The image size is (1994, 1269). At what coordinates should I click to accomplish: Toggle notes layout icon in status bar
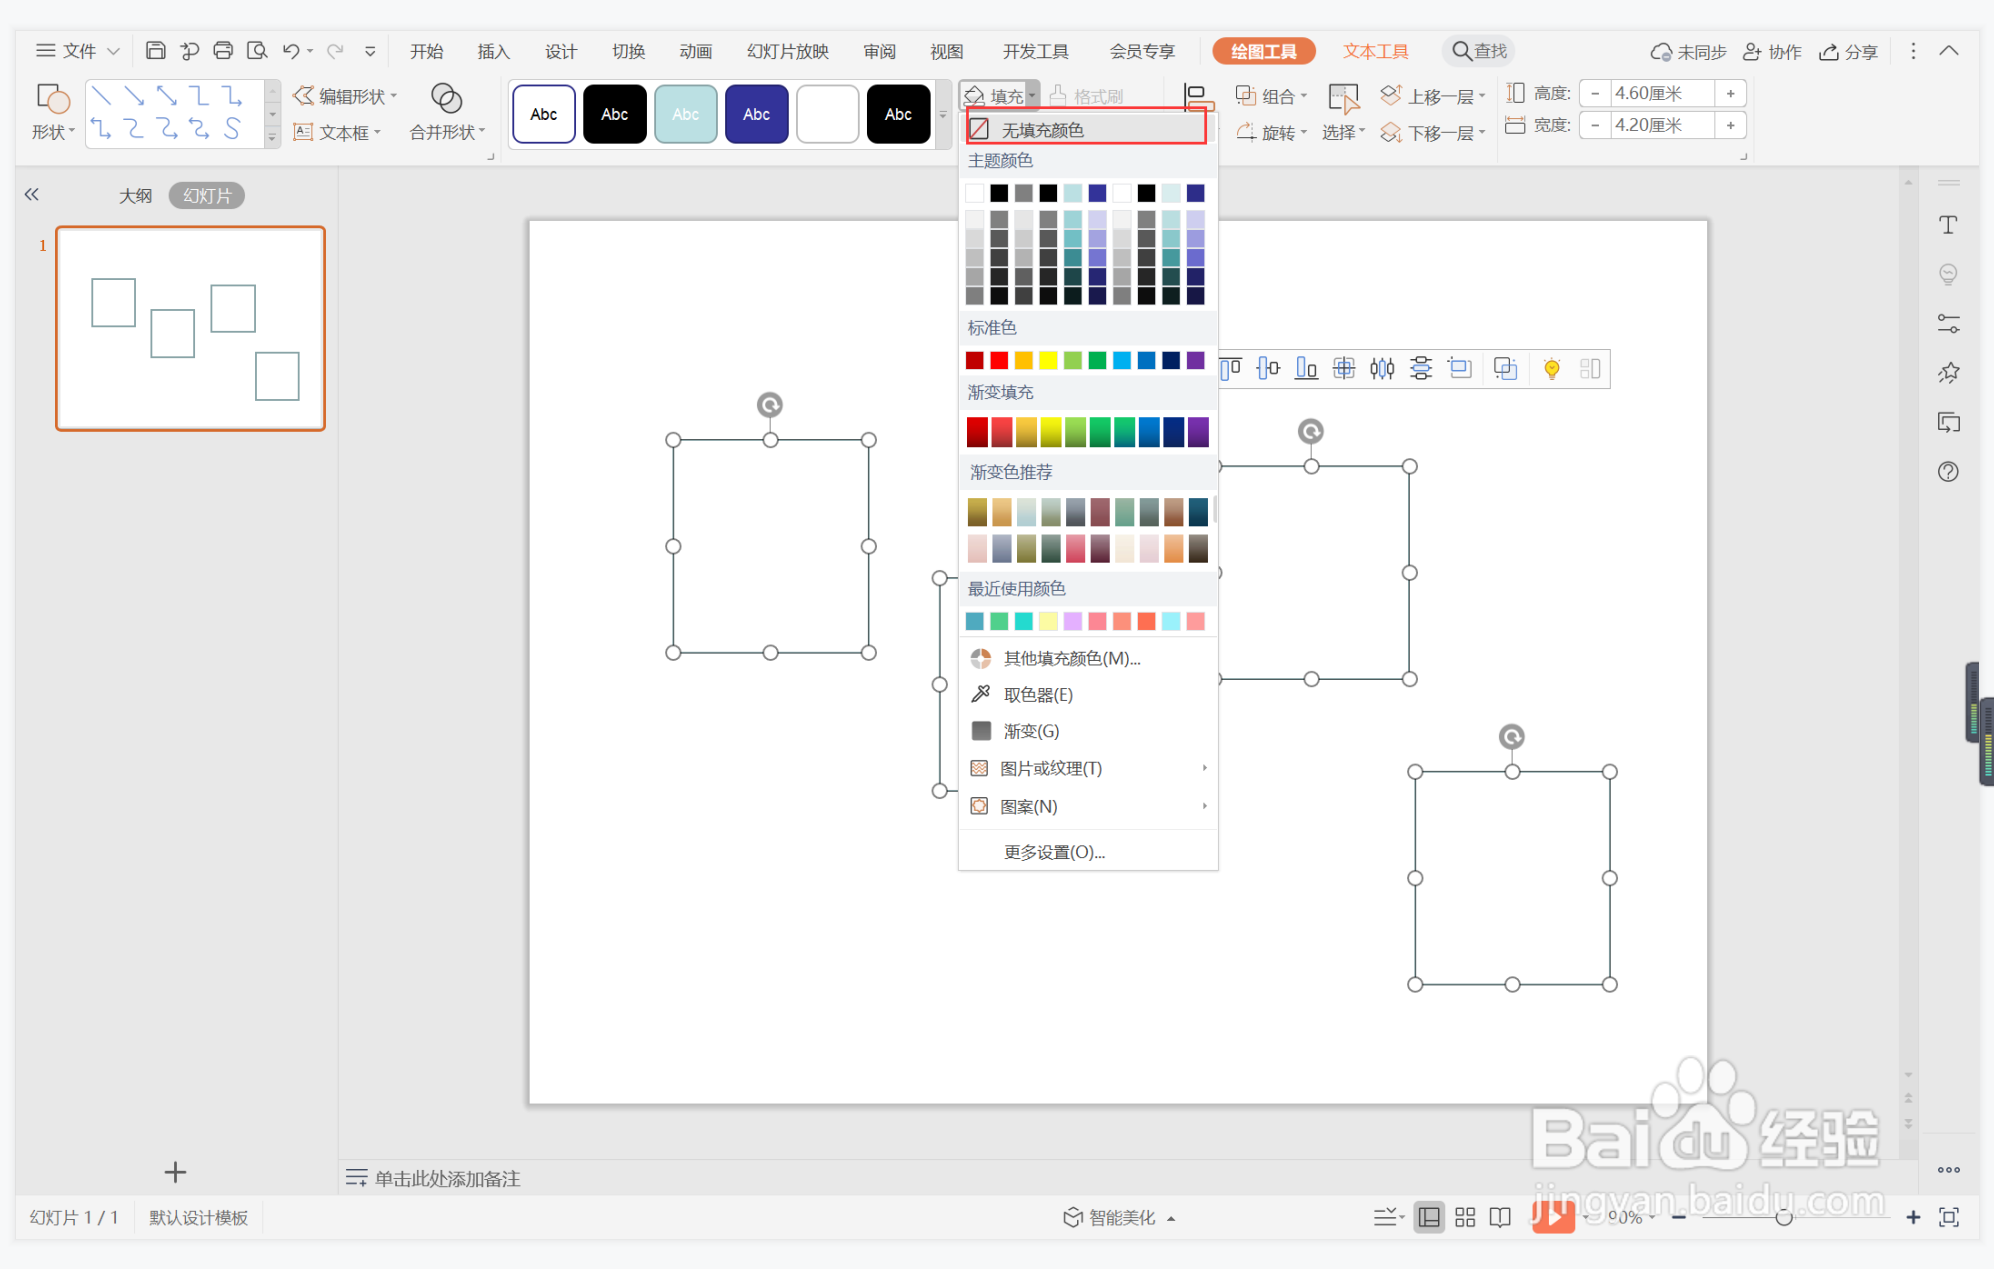(1388, 1217)
